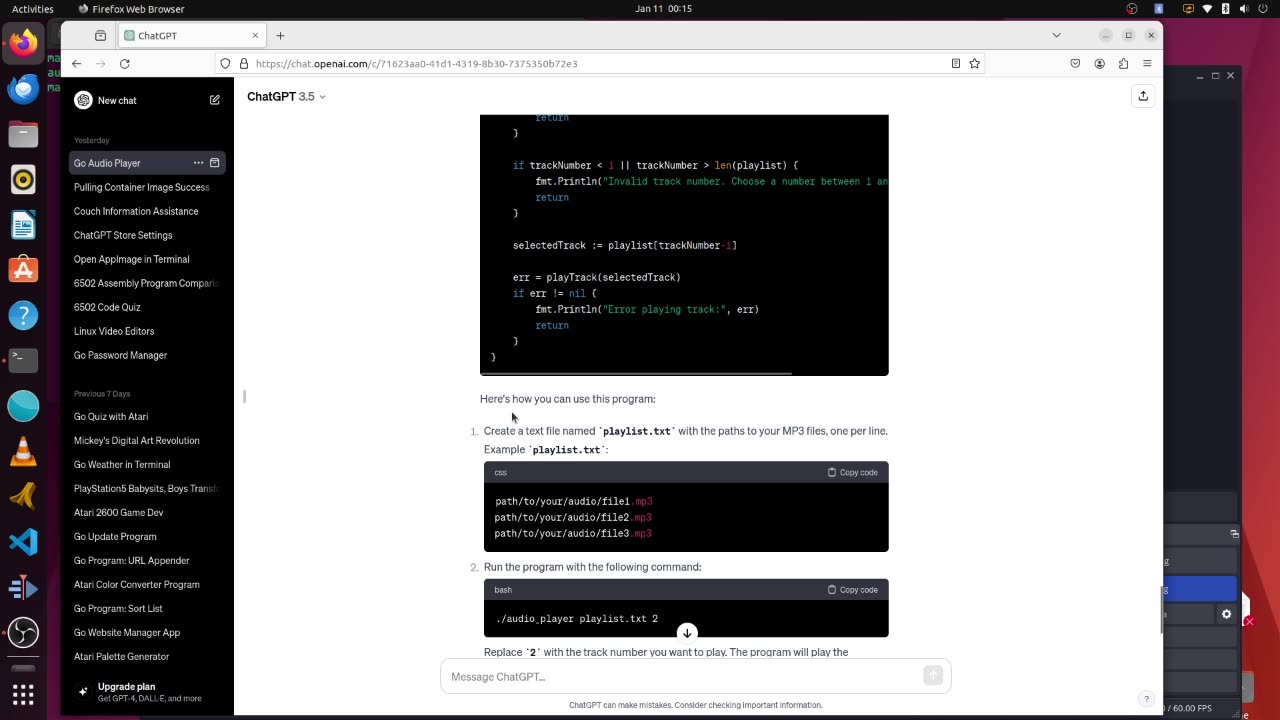
Task: Copy code from the bash code block
Action: pyautogui.click(x=853, y=590)
